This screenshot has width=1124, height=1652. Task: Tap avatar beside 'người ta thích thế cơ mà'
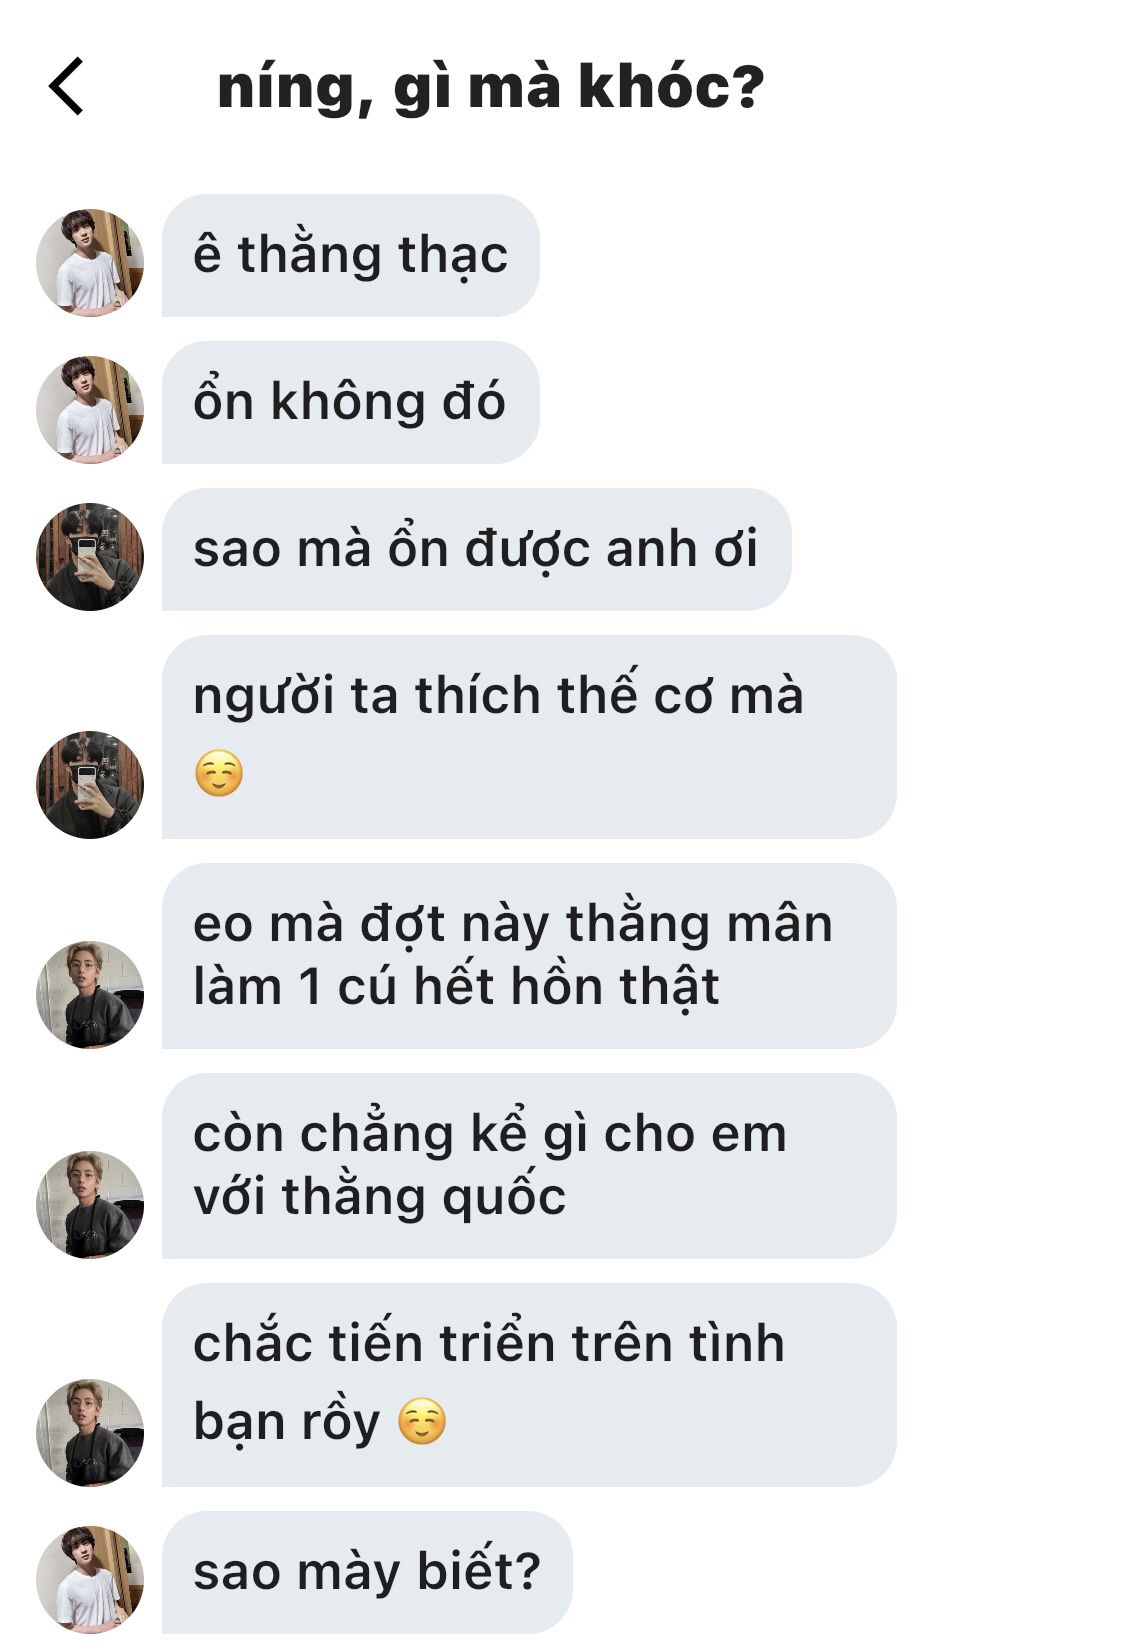90,785
